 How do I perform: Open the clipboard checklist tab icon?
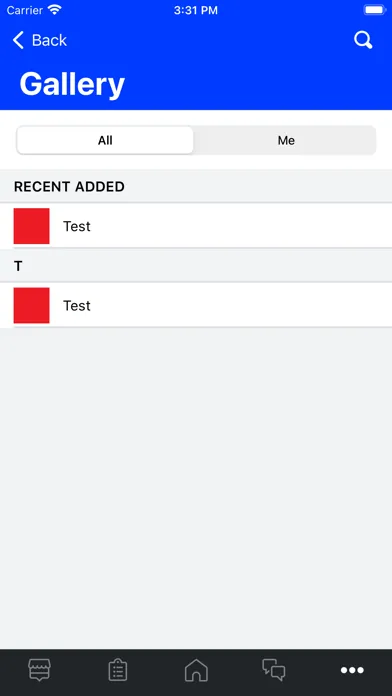118,670
